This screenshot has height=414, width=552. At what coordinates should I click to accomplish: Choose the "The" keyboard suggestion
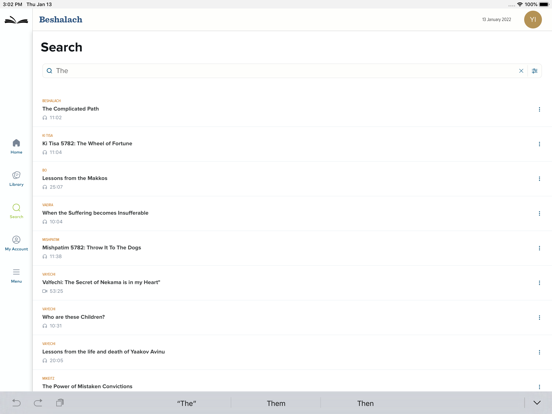pos(186,403)
